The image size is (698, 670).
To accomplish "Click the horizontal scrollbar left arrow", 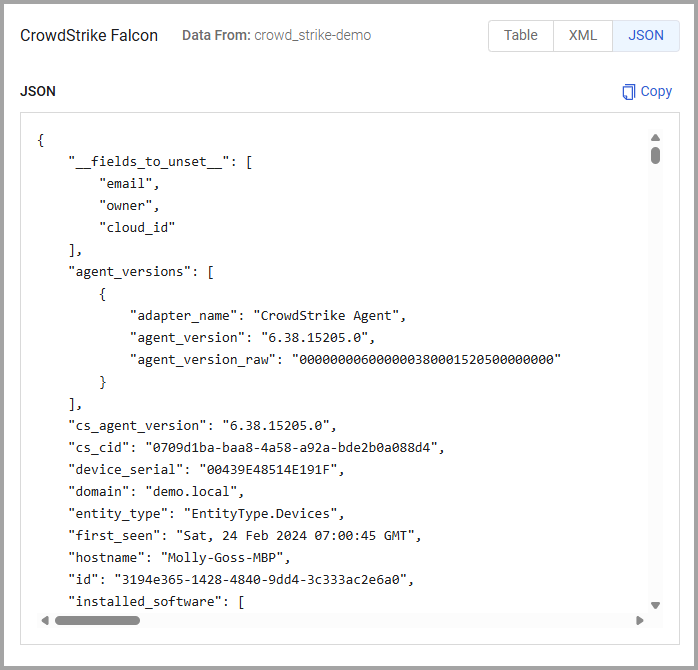I will (x=45, y=621).
